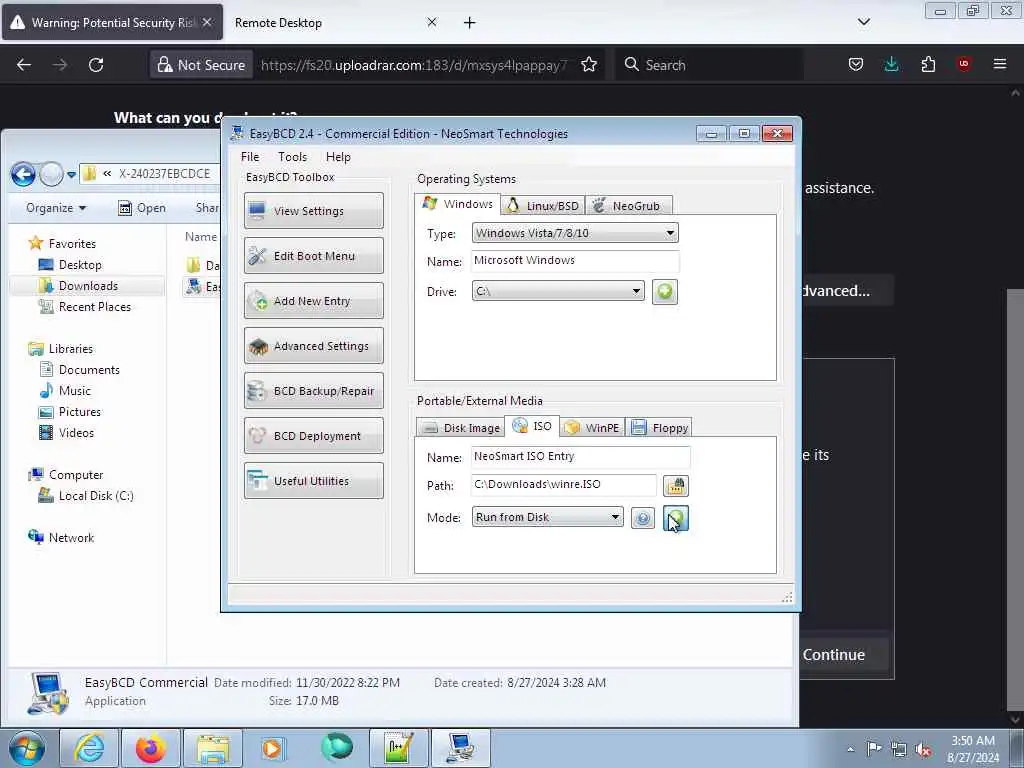
Task: Click browser Back arrow
Action: [x=24, y=65]
